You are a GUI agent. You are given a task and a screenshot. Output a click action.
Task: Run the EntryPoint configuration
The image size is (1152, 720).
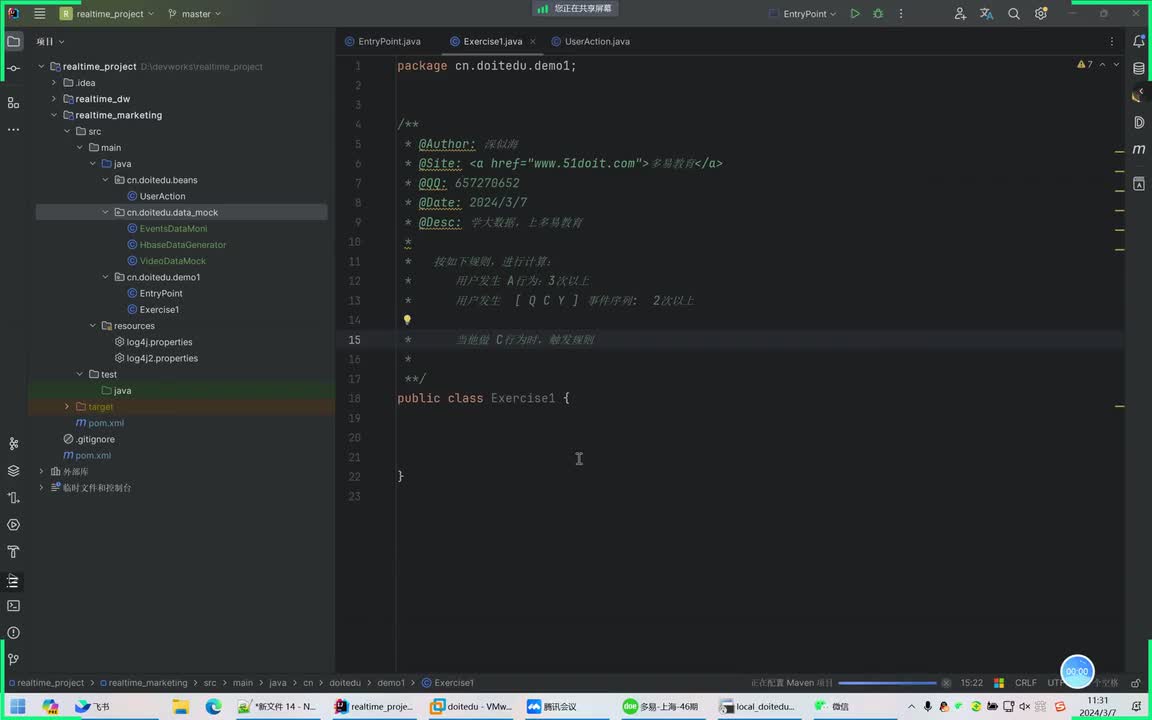click(854, 13)
